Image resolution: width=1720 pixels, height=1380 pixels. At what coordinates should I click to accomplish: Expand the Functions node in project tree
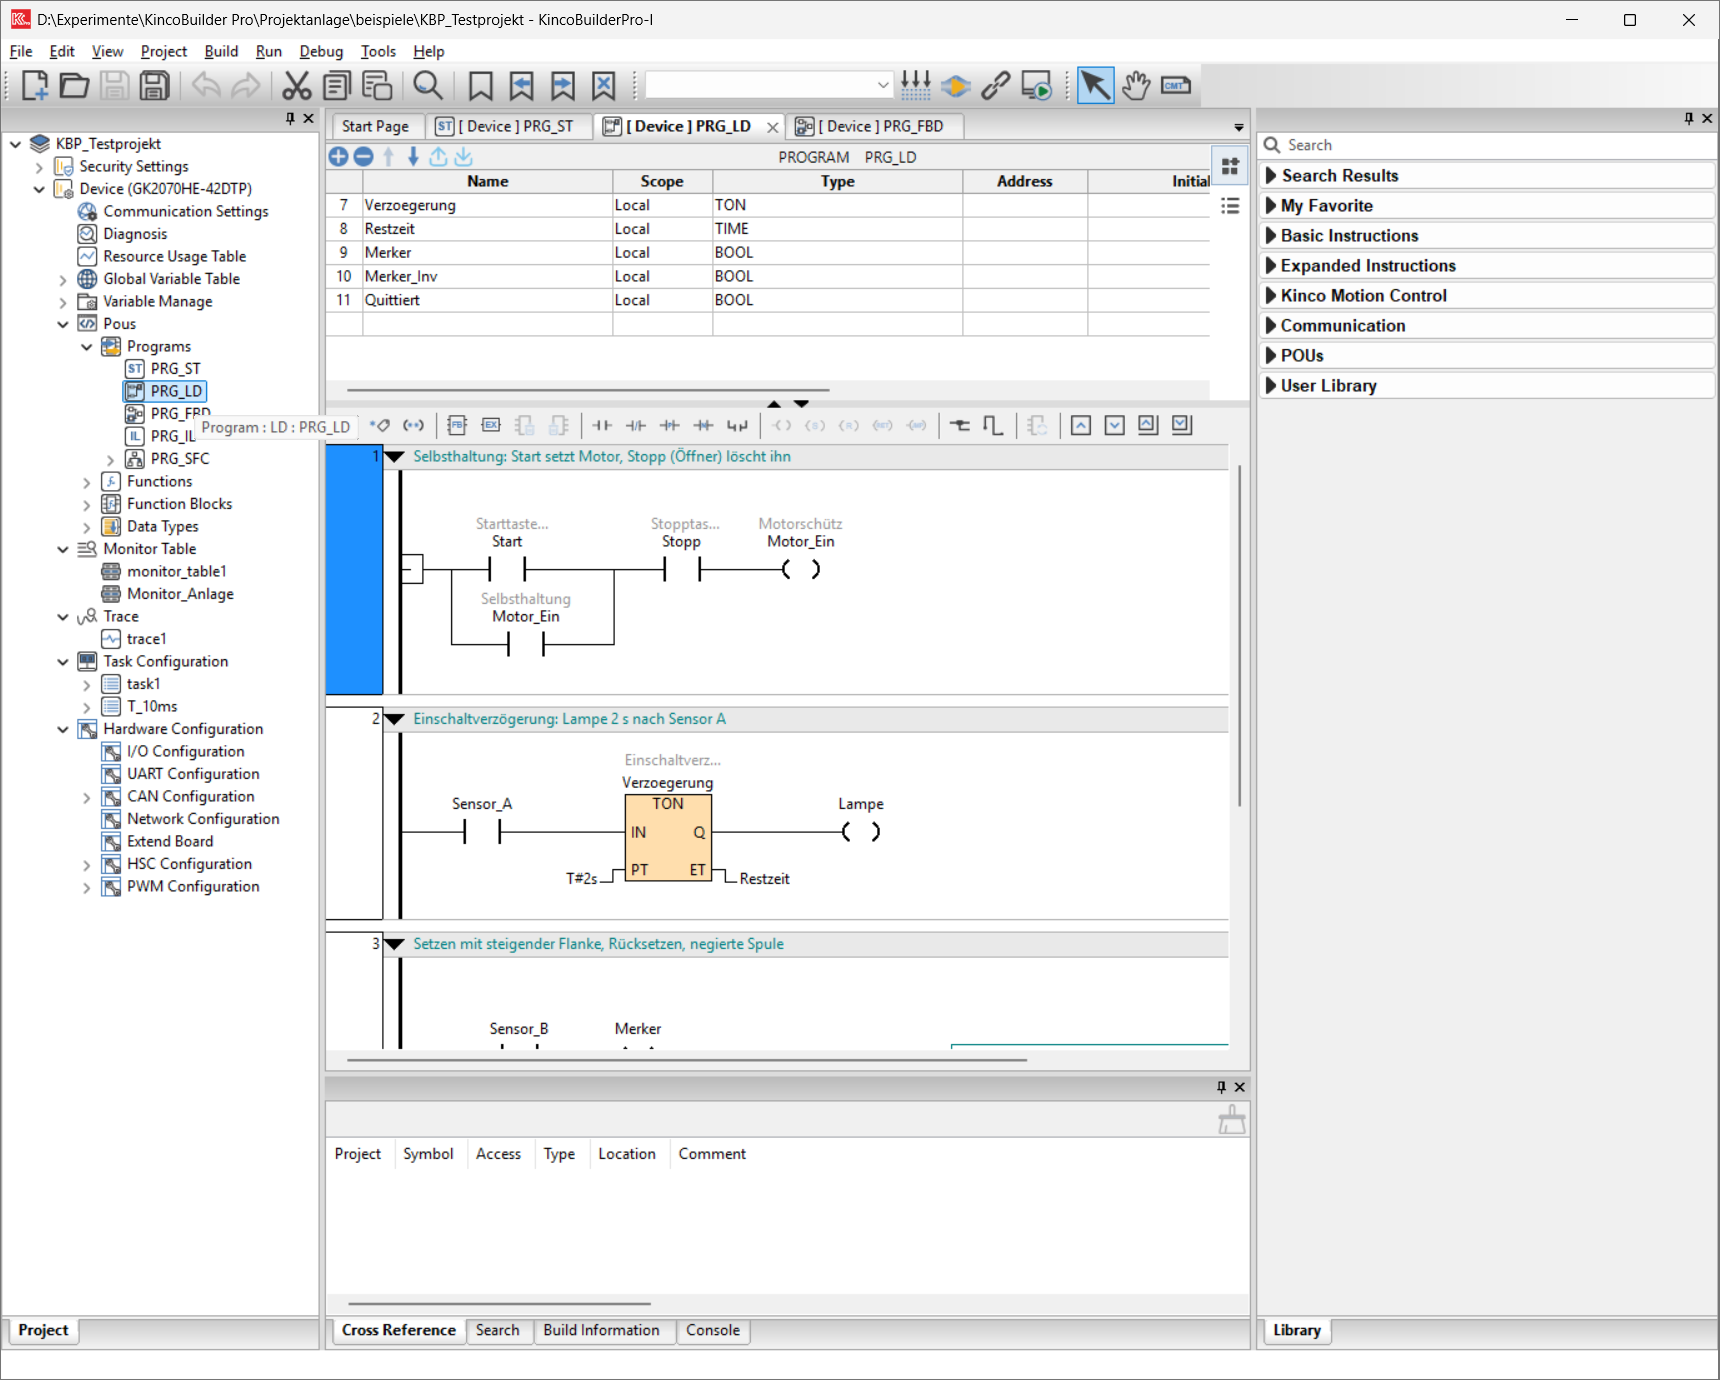coord(87,482)
